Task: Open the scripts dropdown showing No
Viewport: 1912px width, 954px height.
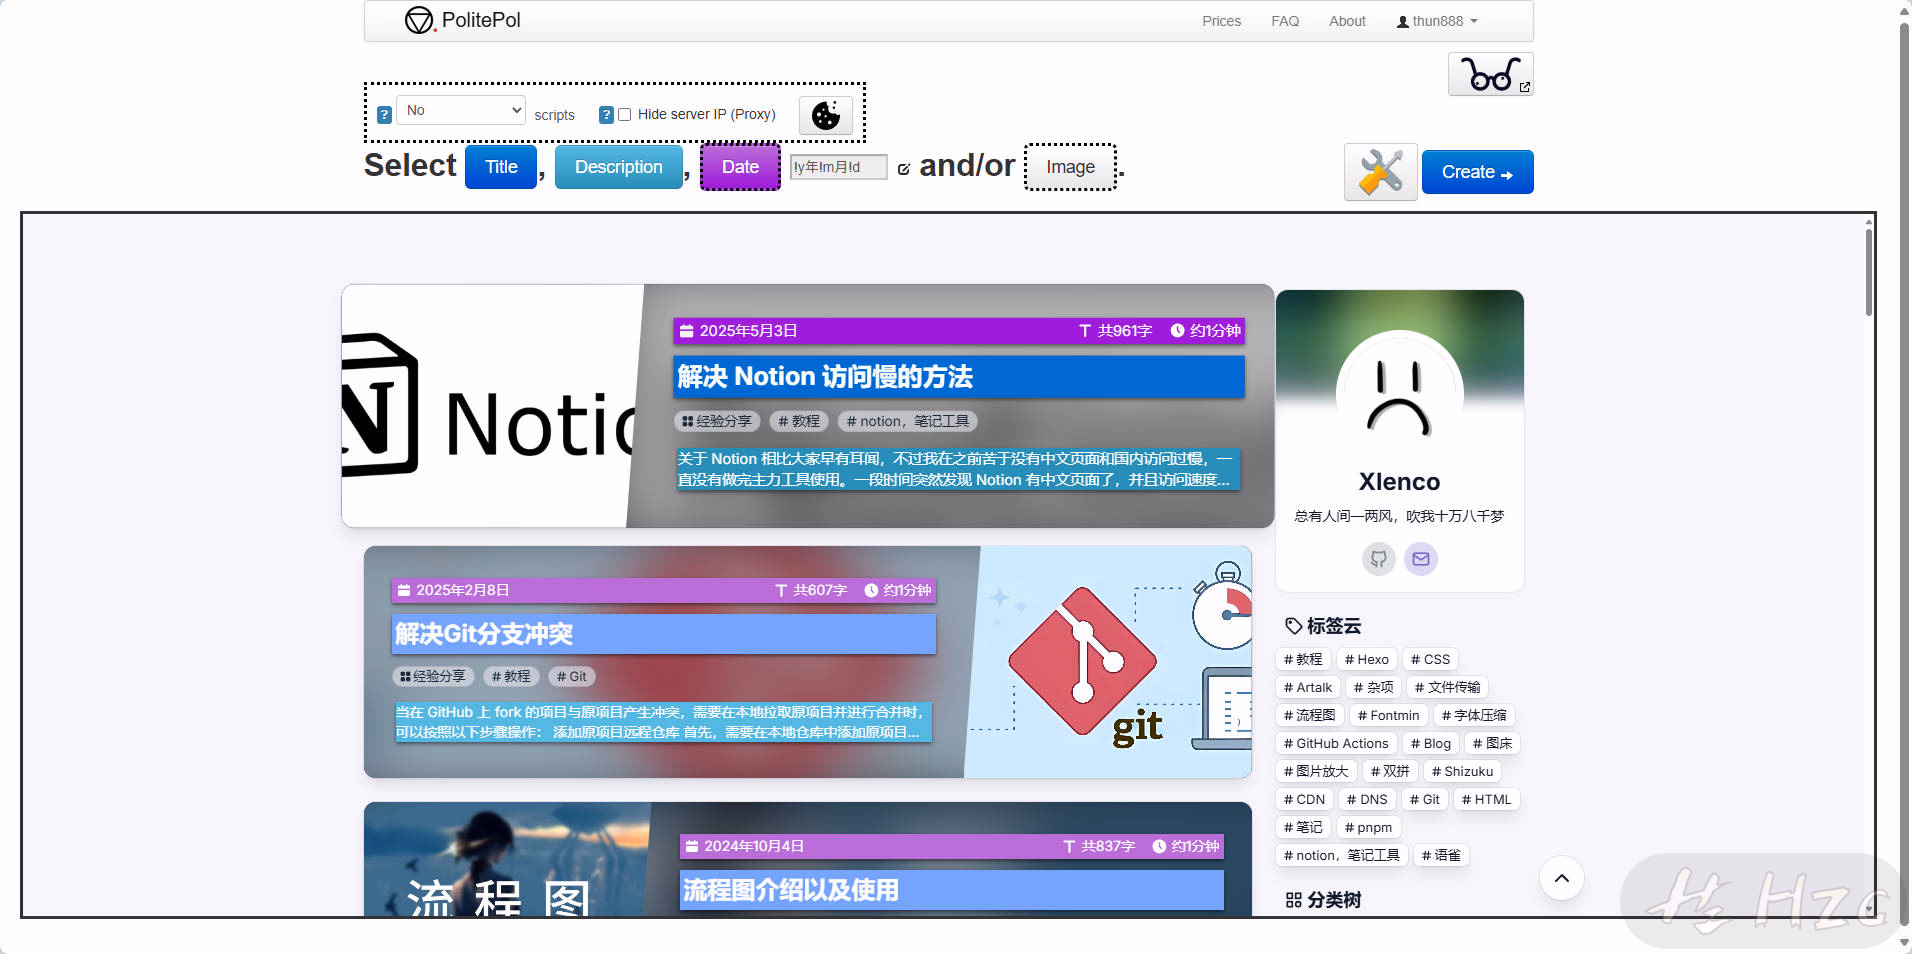Action: tap(461, 110)
